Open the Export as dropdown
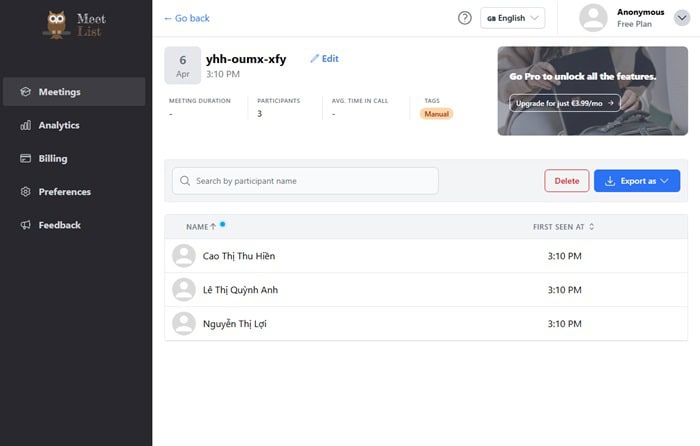Screen dimensions: 700x446 [637, 181]
